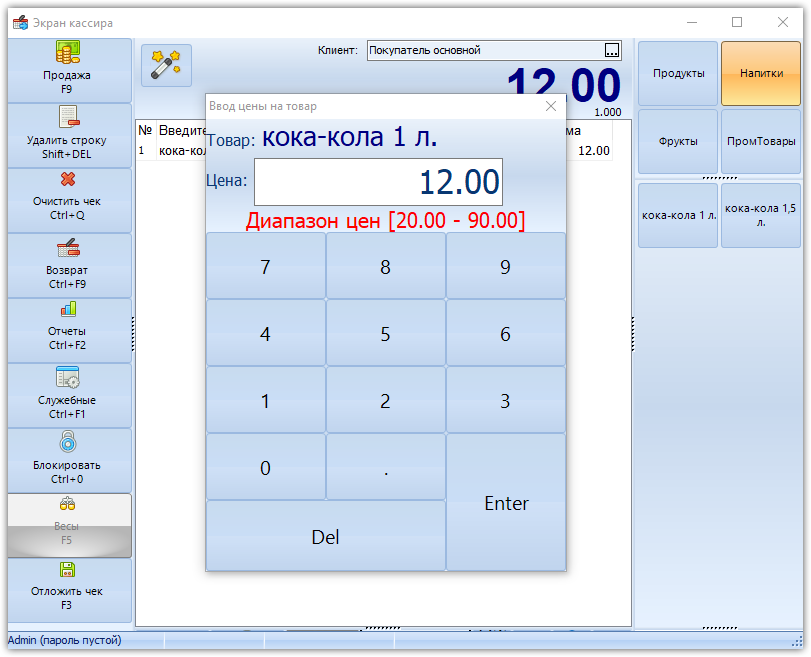
Task: Open Служебные settings window icon
Action: [67, 377]
